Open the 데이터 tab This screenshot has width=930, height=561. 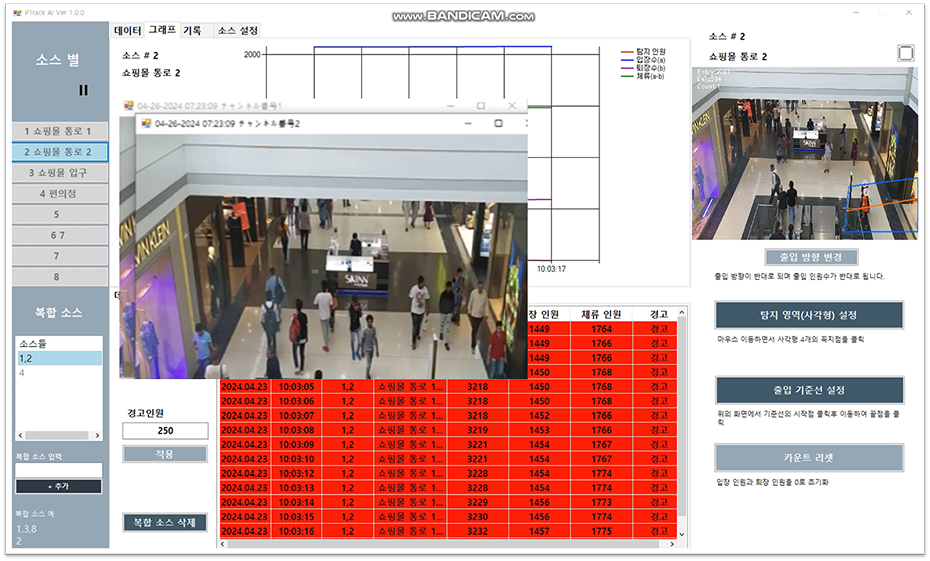coord(128,30)
